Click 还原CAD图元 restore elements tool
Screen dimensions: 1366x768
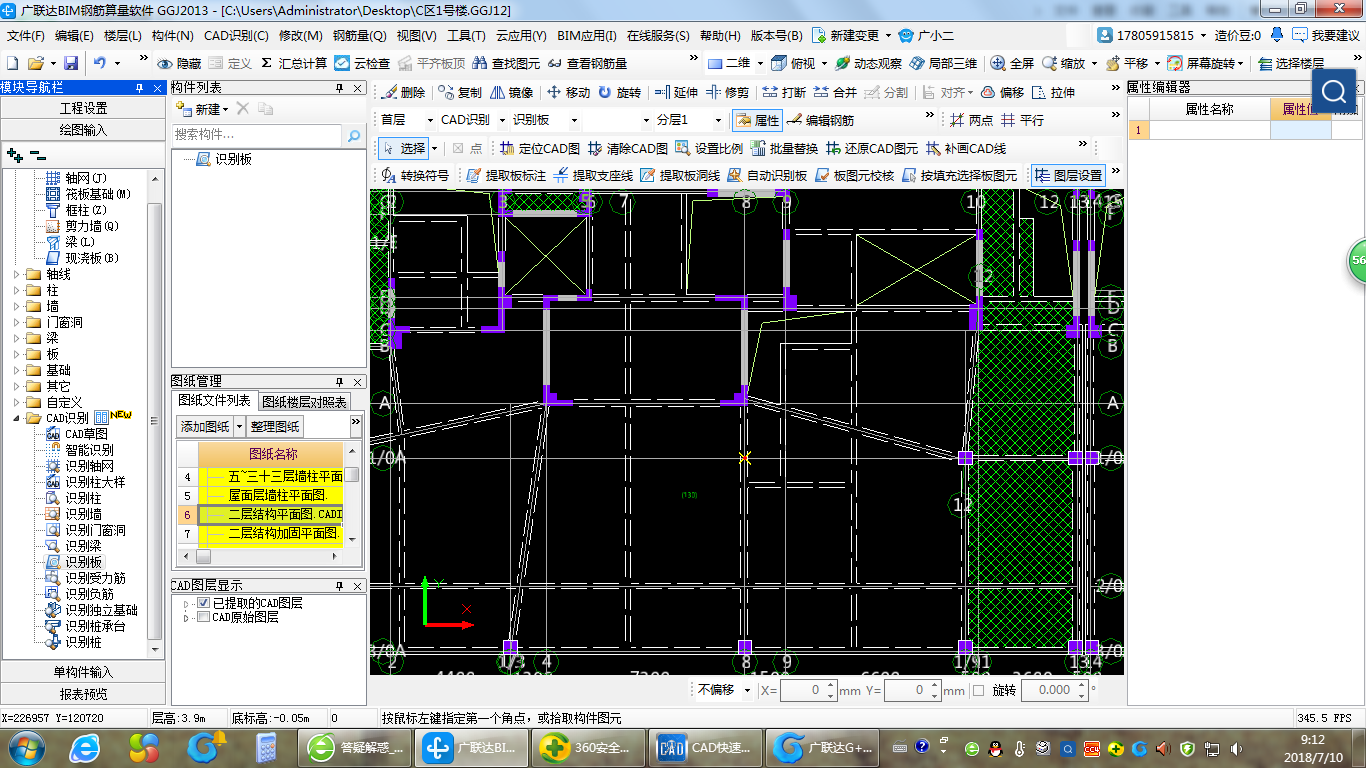tap(871, 148)
